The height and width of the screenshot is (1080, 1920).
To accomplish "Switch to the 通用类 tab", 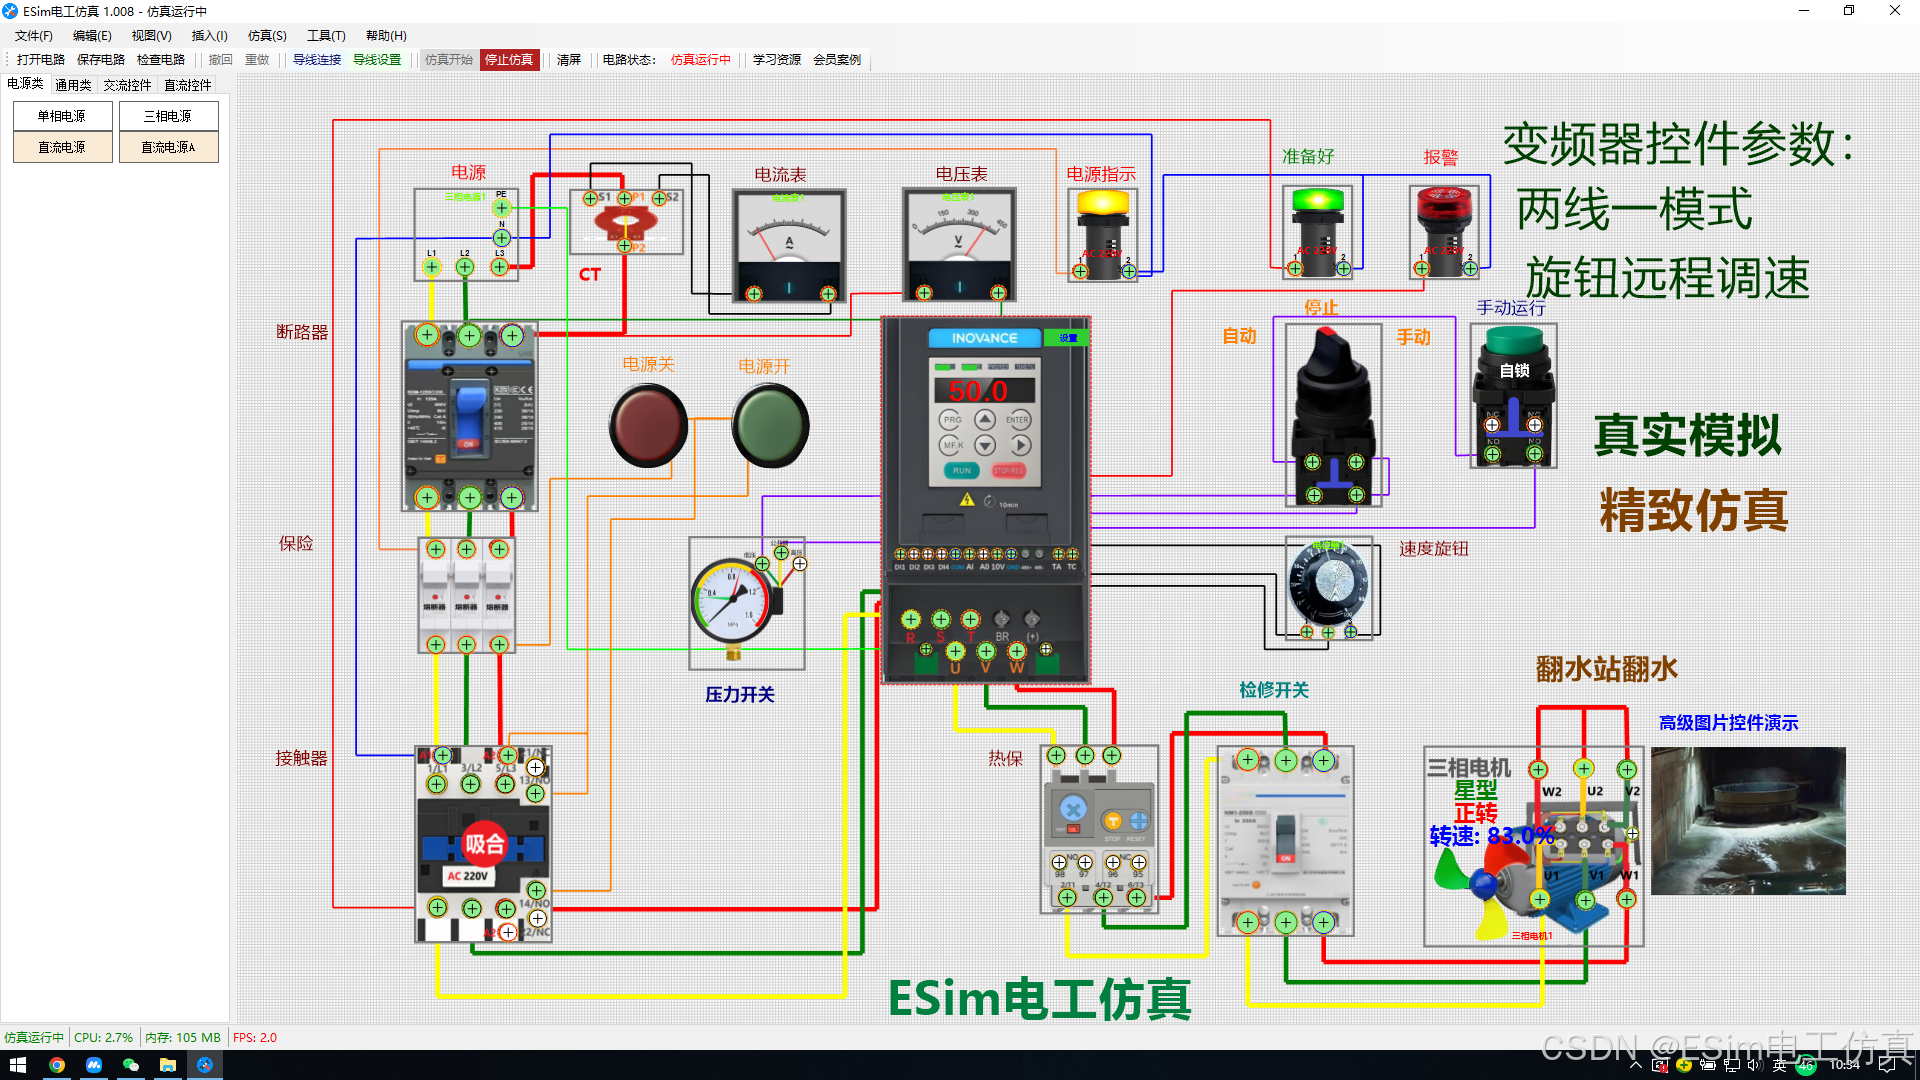I will coord(73,85).
